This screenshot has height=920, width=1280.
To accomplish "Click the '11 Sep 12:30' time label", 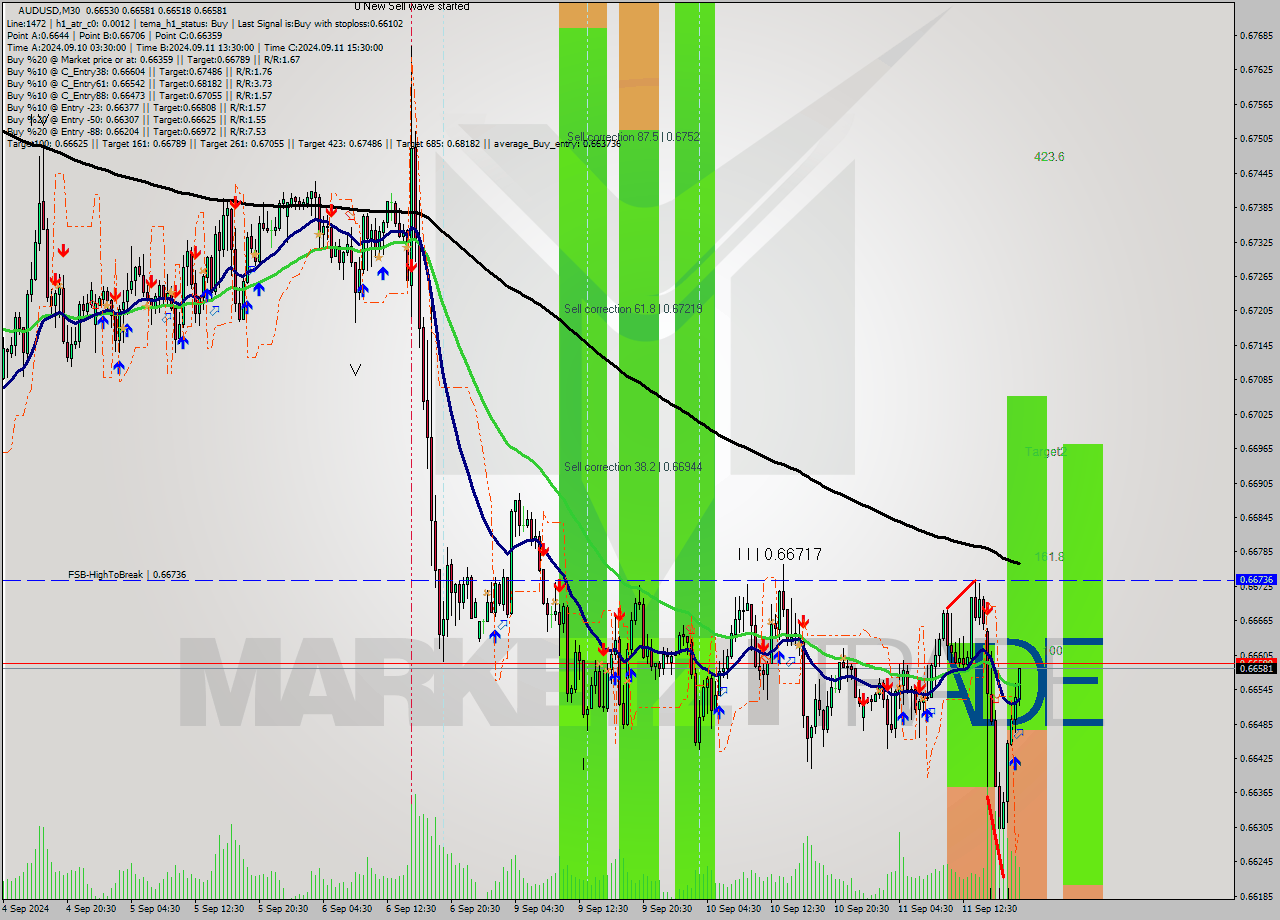I will (x=988, y=909).
